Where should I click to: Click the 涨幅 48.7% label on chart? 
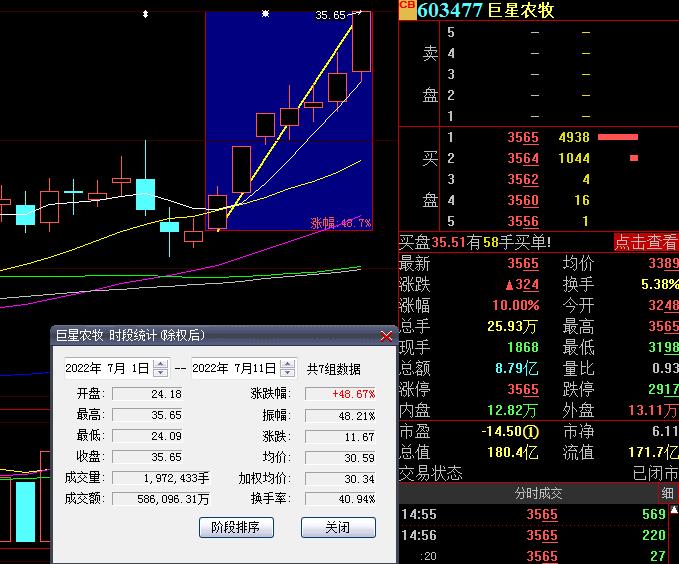pos(340,223)
